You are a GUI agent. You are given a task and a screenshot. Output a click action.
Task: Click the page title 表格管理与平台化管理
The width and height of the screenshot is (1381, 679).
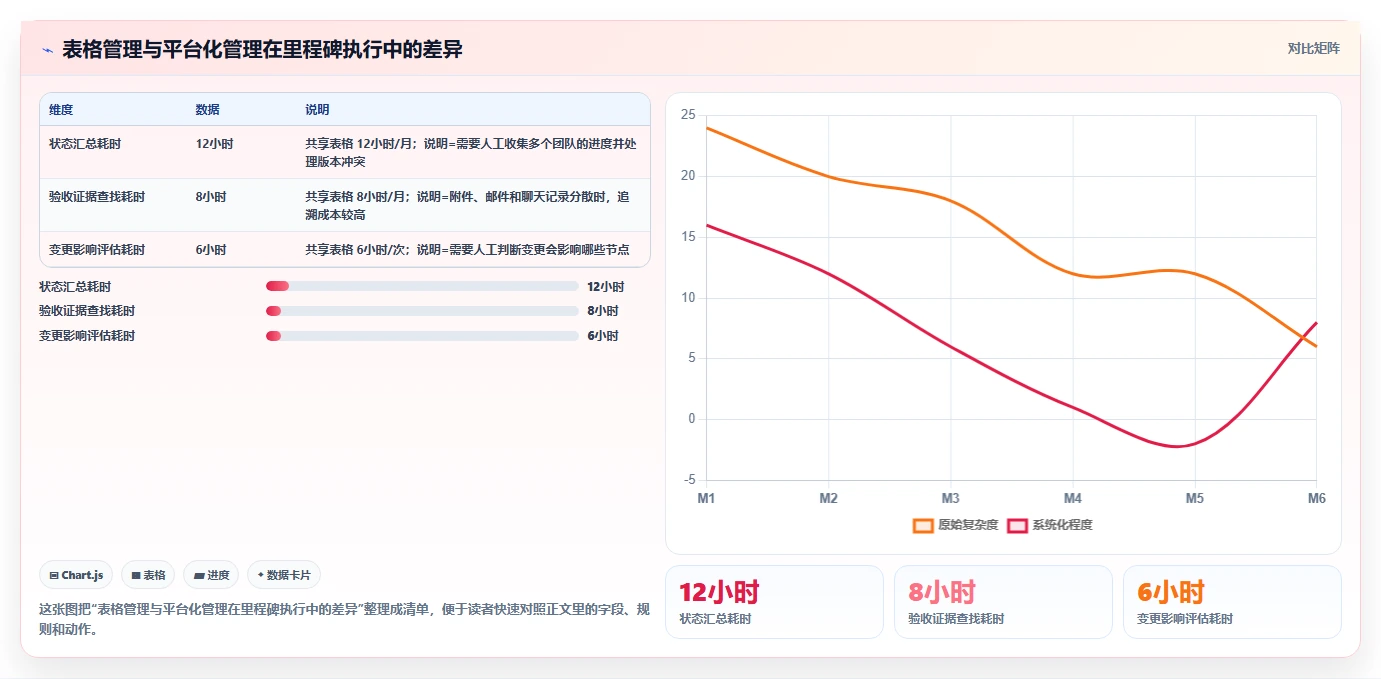(x=262, y=49)
